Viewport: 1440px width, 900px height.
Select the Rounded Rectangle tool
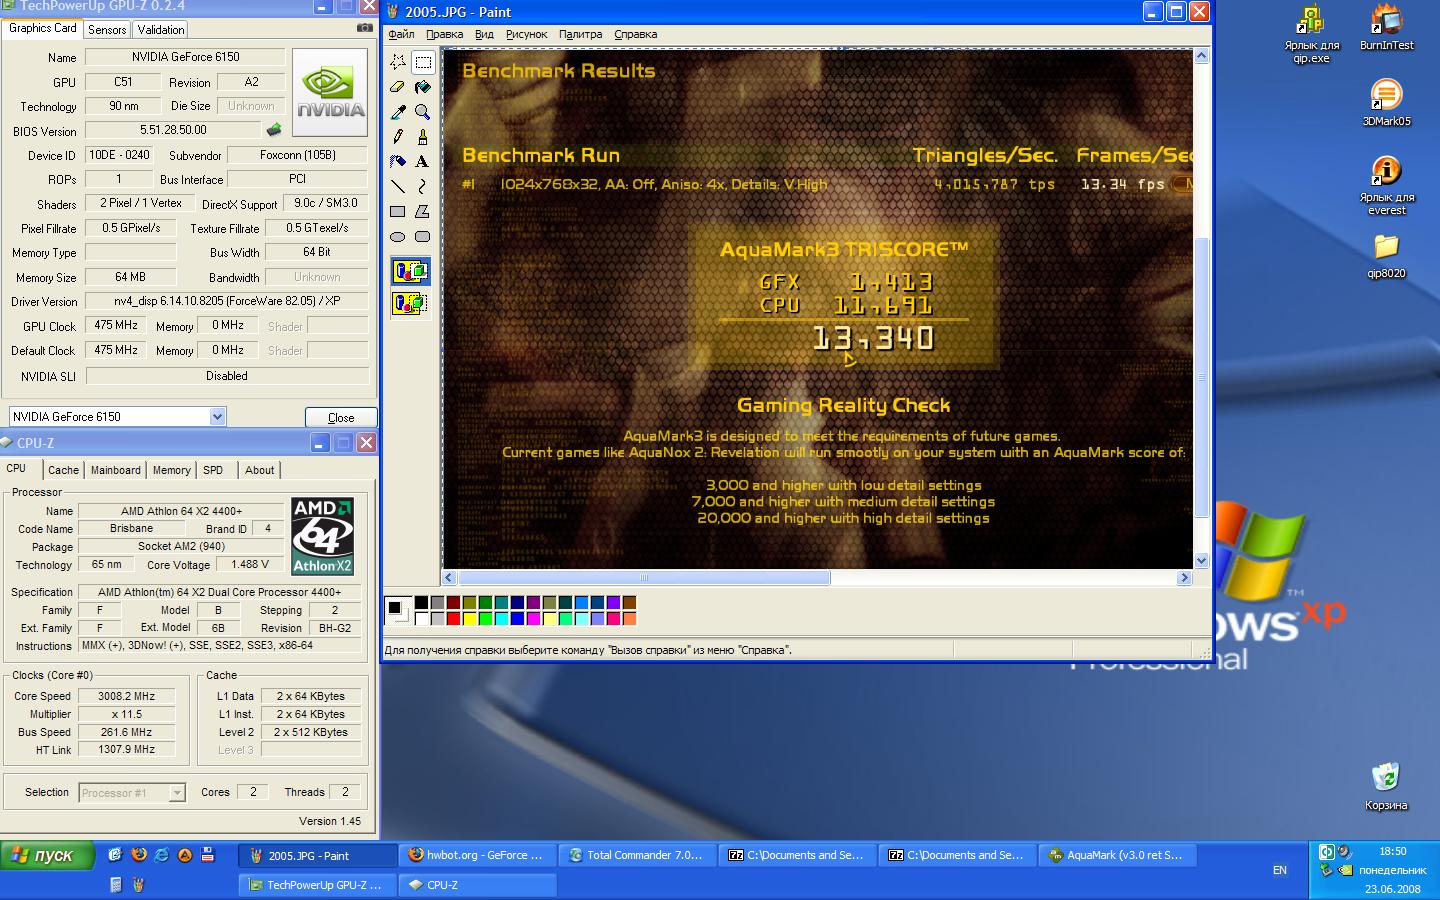point(423,236)
